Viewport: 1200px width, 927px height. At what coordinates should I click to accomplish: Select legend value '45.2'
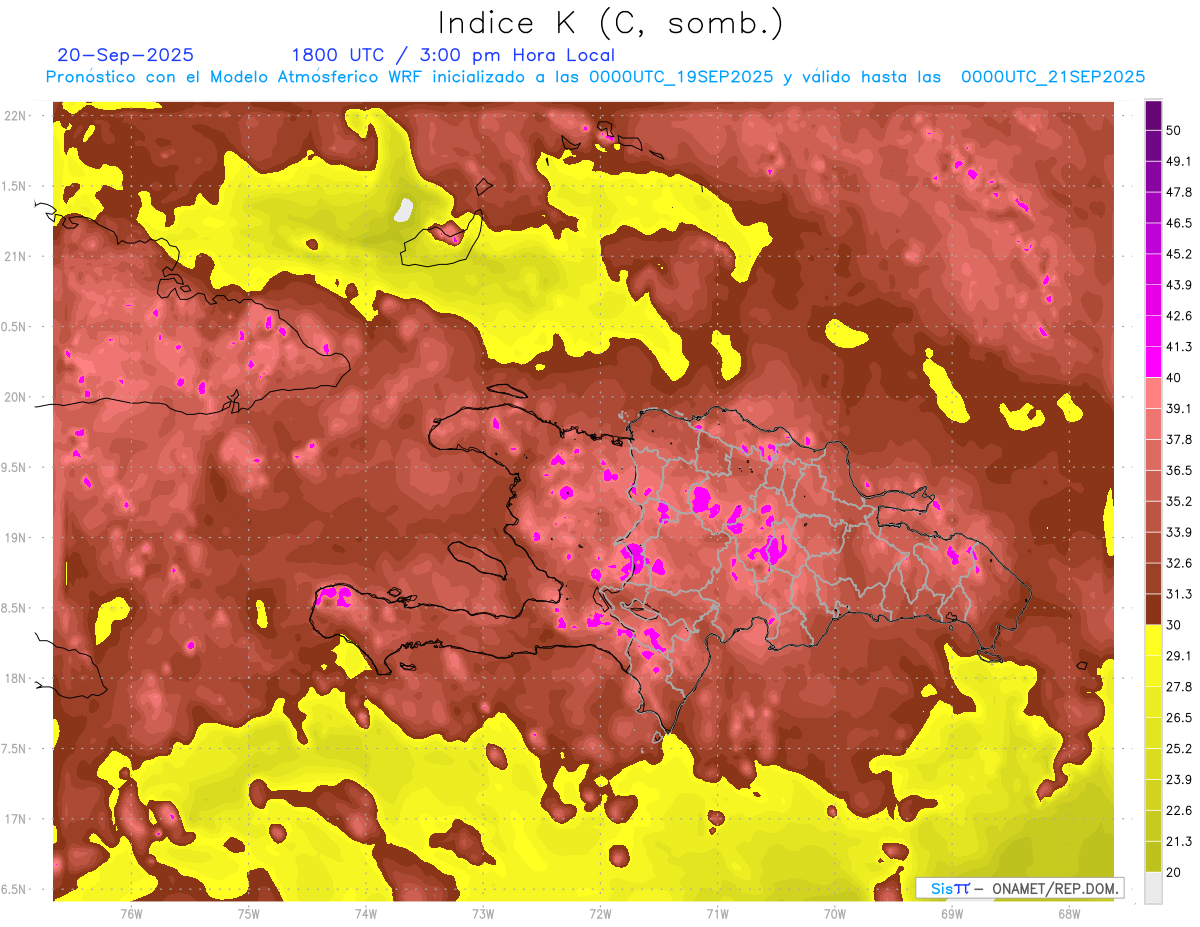click(1179, 254)
